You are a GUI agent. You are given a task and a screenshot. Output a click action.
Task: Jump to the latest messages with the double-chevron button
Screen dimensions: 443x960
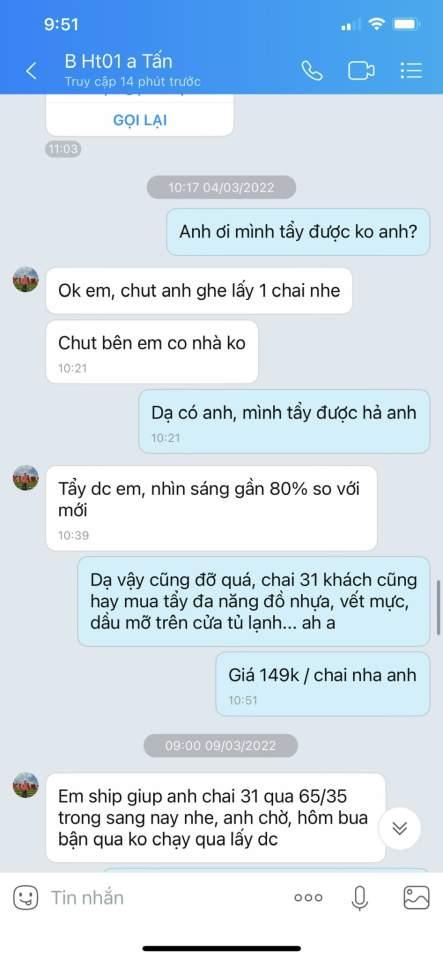[x=400, y=828]
